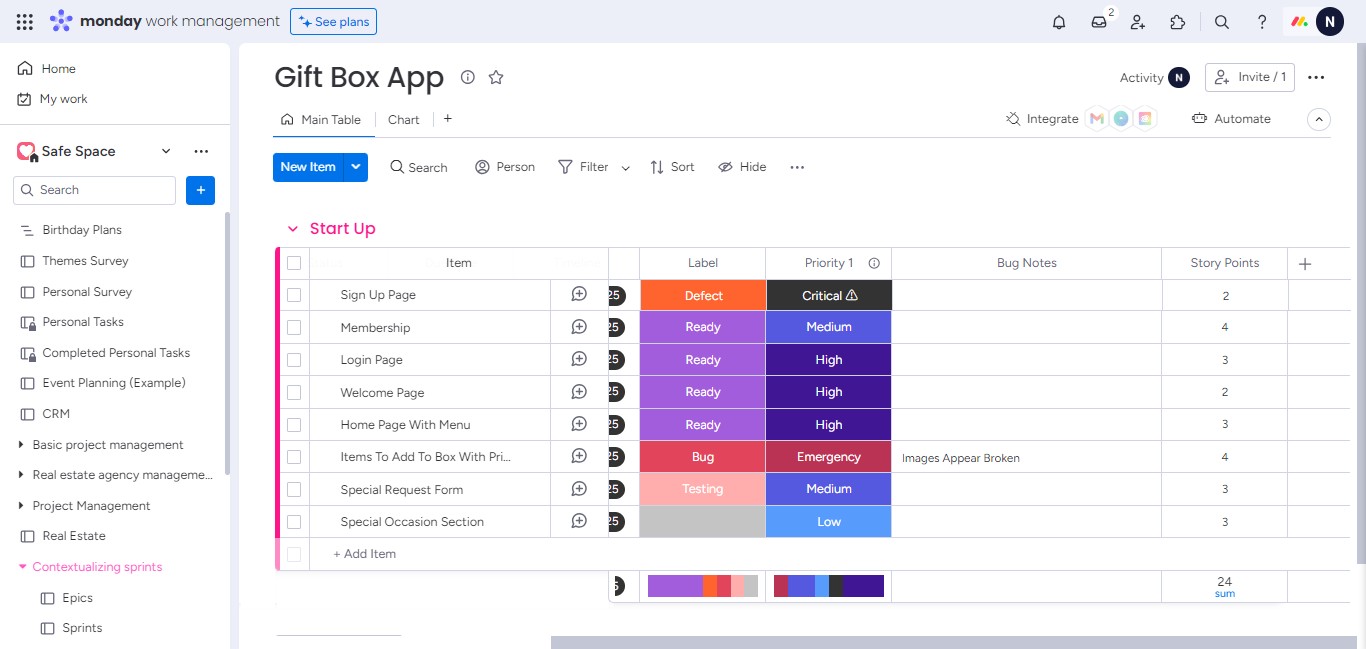Image resolution: width=1366 pixels, height=649 pixels.
Task: Add a new column with plus icon
Action: (1305, 264)
